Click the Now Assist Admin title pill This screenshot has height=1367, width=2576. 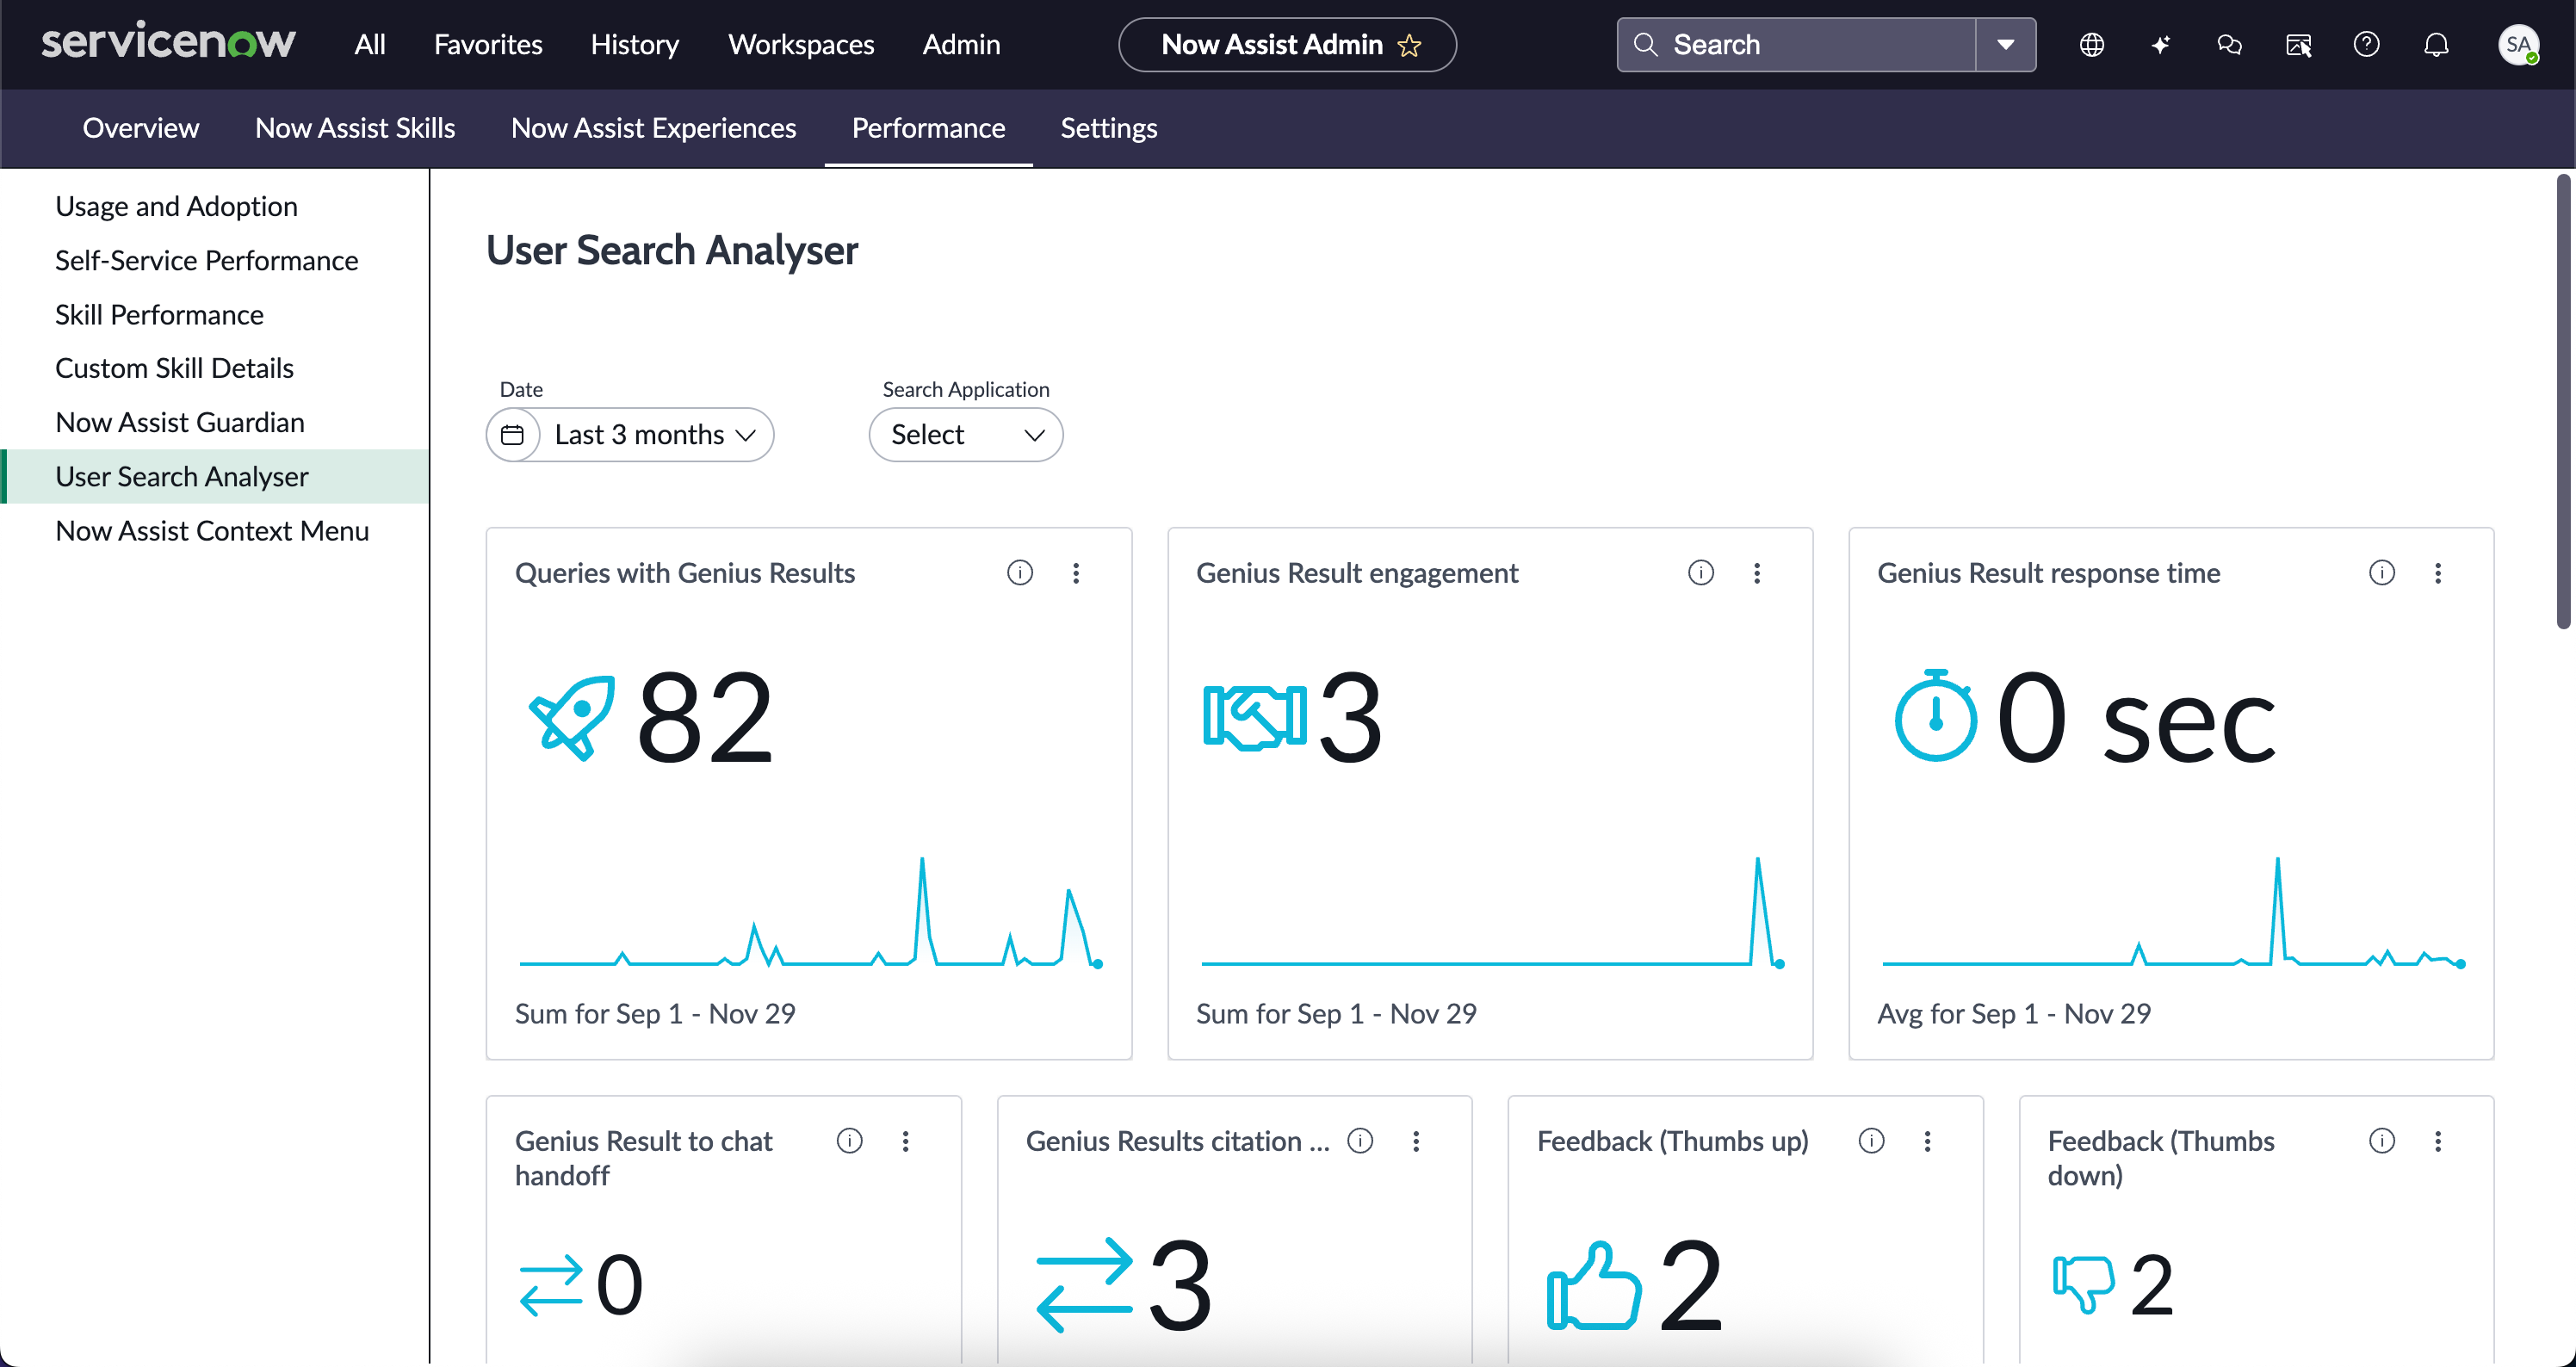(x=1287, y=45)
